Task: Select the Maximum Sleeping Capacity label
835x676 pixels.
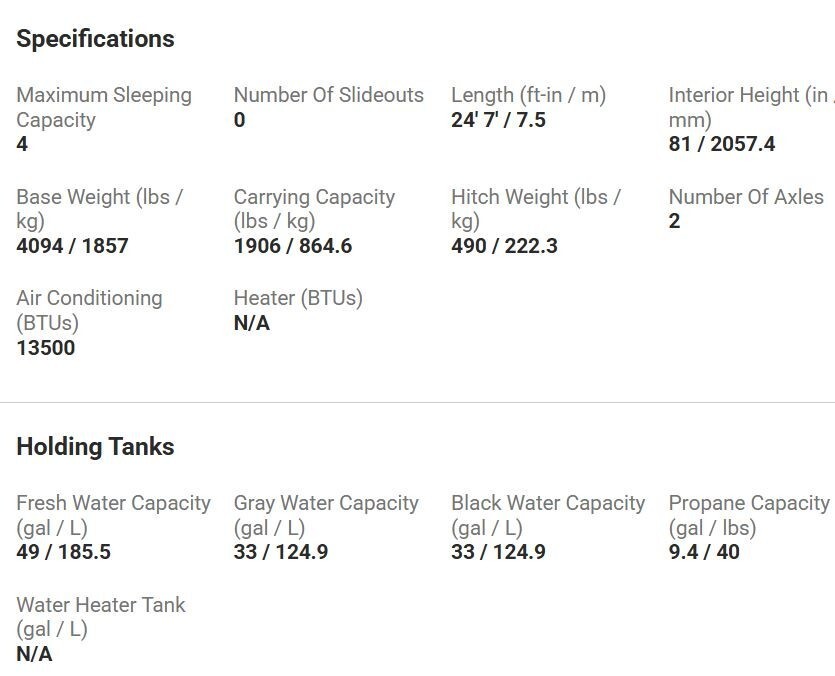Action: click(103, 107)
